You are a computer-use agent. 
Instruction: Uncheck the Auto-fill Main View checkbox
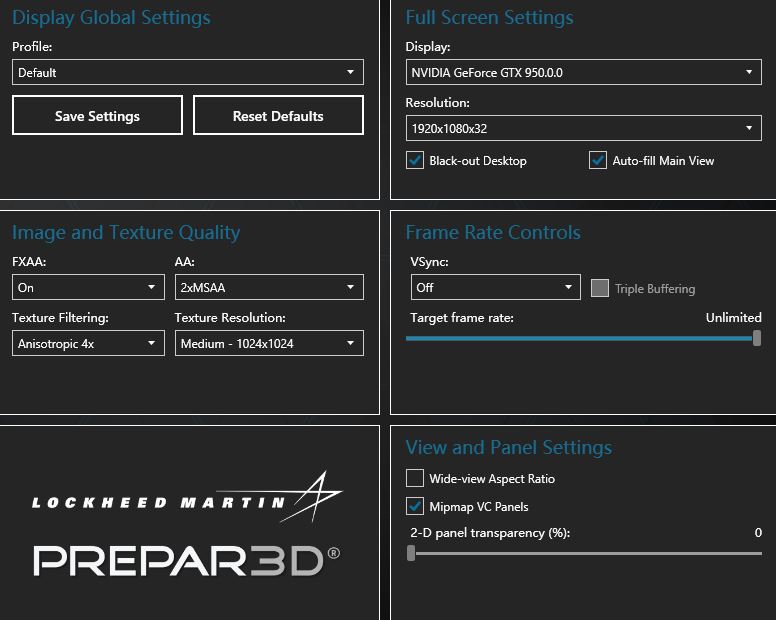pyautogui.click(x=598, y=160)
